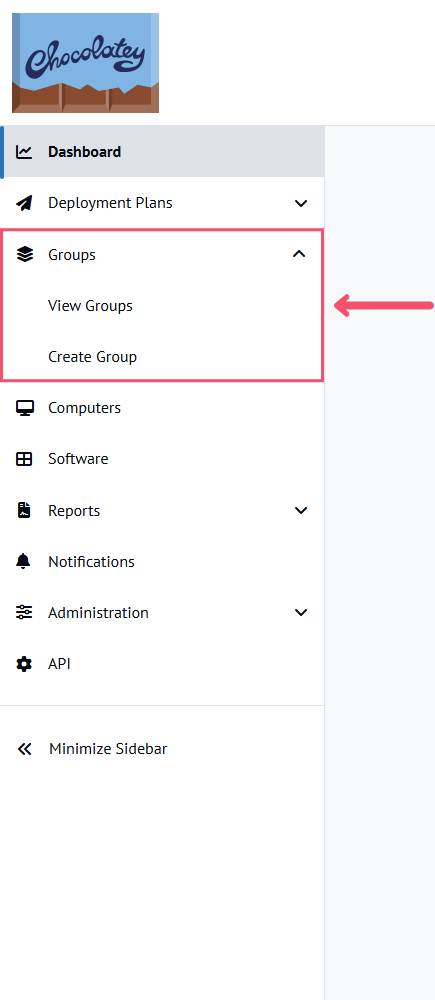Open the Reports menu label
Screen dimensions: 435x1000
pos(74,511)
